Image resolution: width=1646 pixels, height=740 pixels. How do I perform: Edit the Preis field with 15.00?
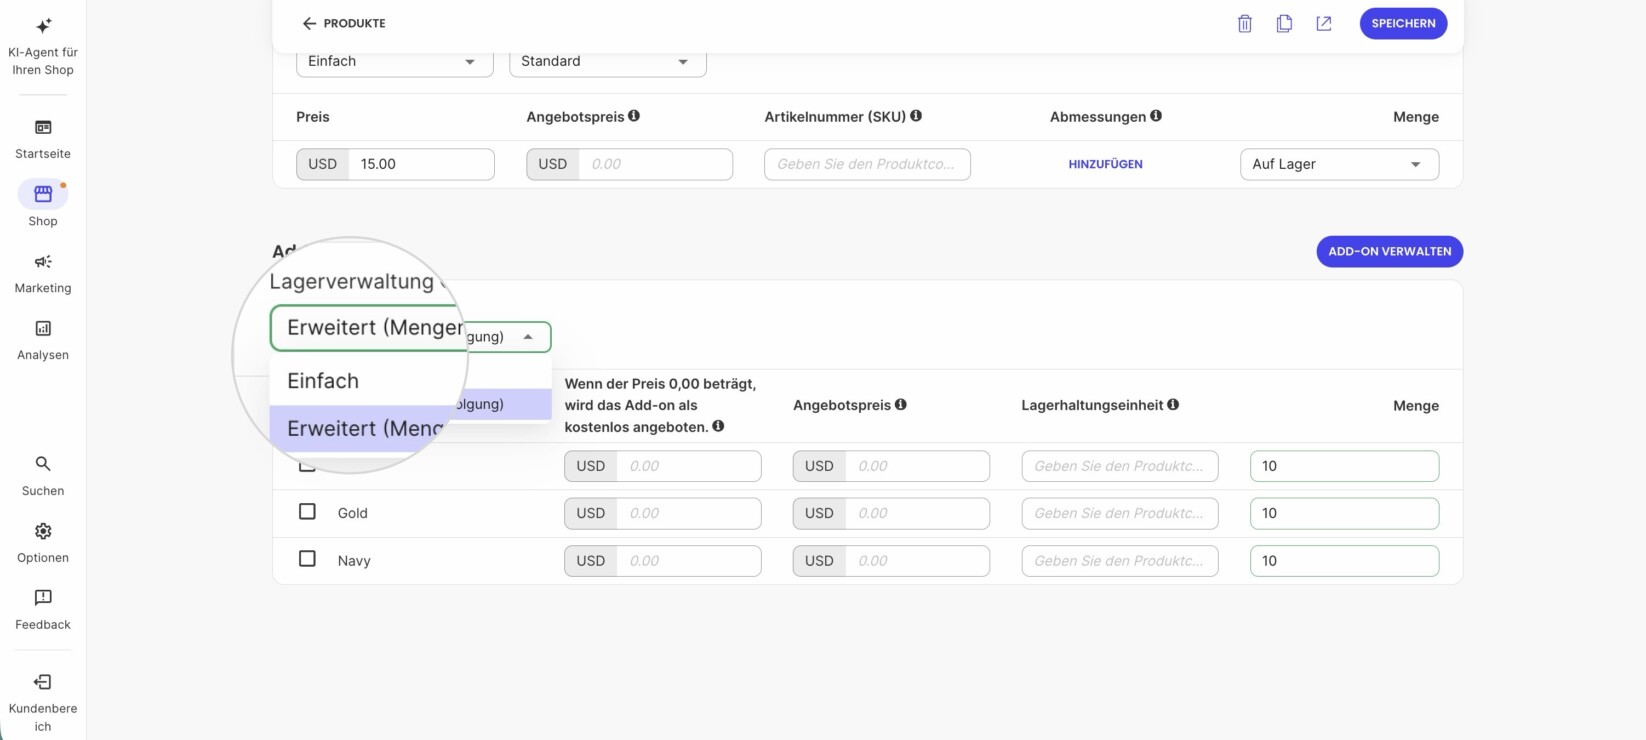420,164
